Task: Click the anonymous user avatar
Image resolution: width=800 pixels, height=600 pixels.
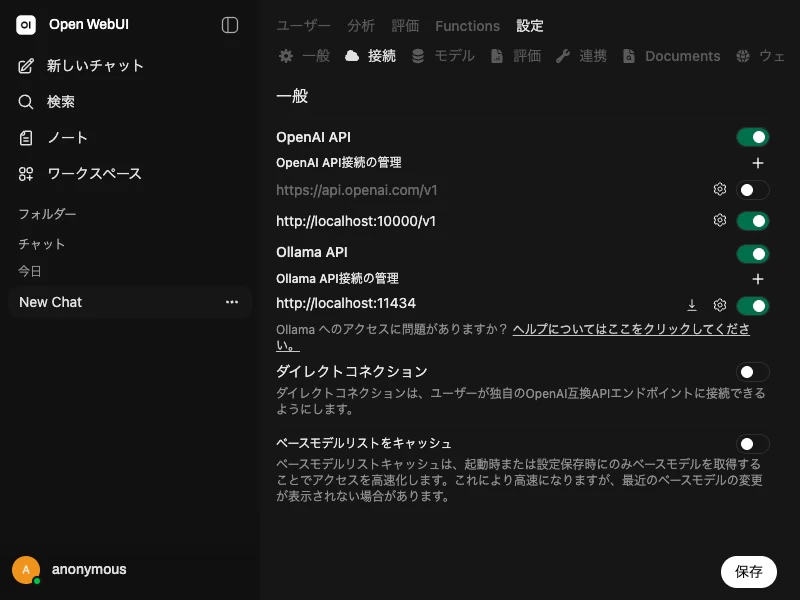Action: tap(26, 569)
